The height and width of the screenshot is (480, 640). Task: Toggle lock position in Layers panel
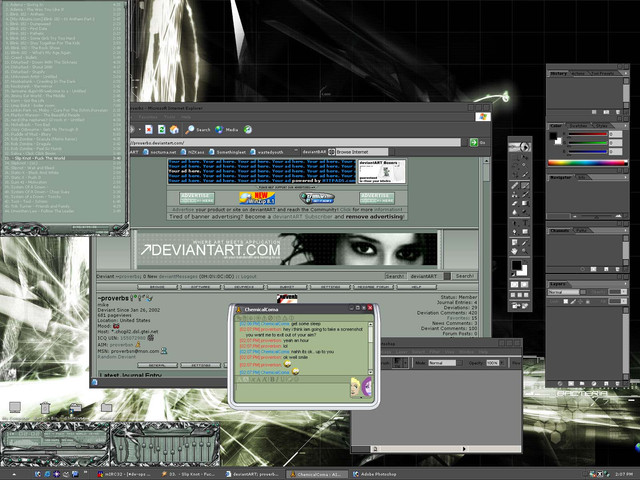(580, 301)
